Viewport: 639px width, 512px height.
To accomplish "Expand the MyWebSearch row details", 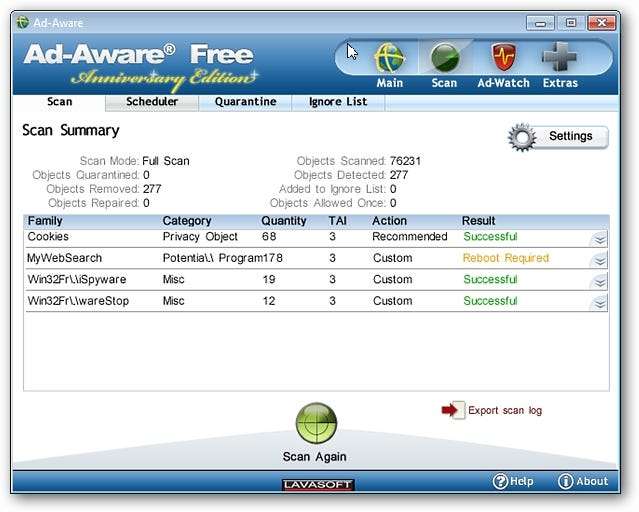I will pyautogui.click(x=599, y=260).
